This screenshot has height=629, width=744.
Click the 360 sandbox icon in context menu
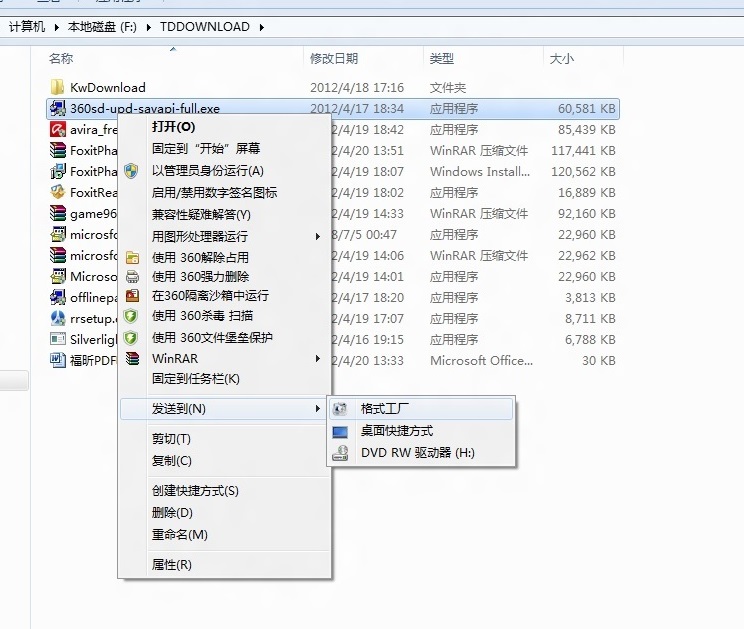pyautogui.click(x=130, y=296)
